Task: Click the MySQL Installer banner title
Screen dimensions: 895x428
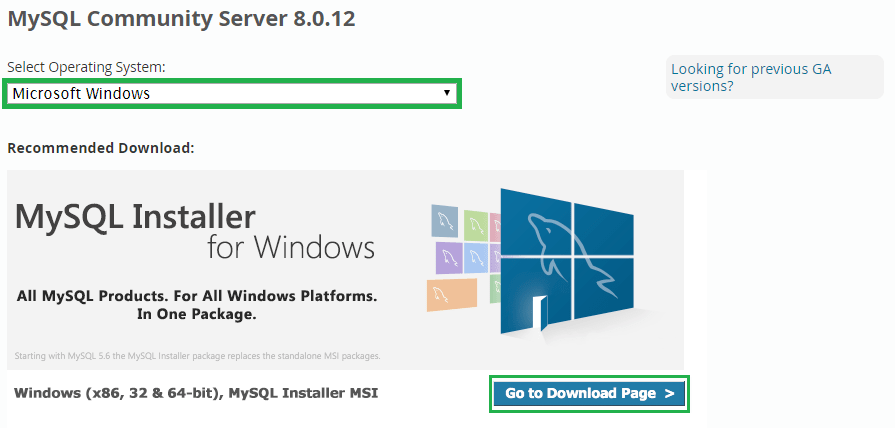Action: (x=136, y=217)
